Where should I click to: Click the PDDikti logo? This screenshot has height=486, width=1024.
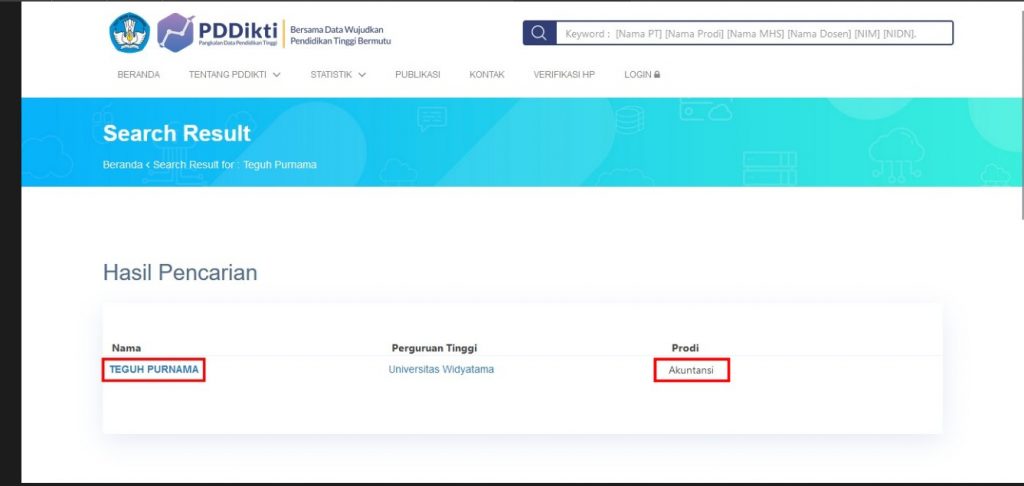[217, 33]
